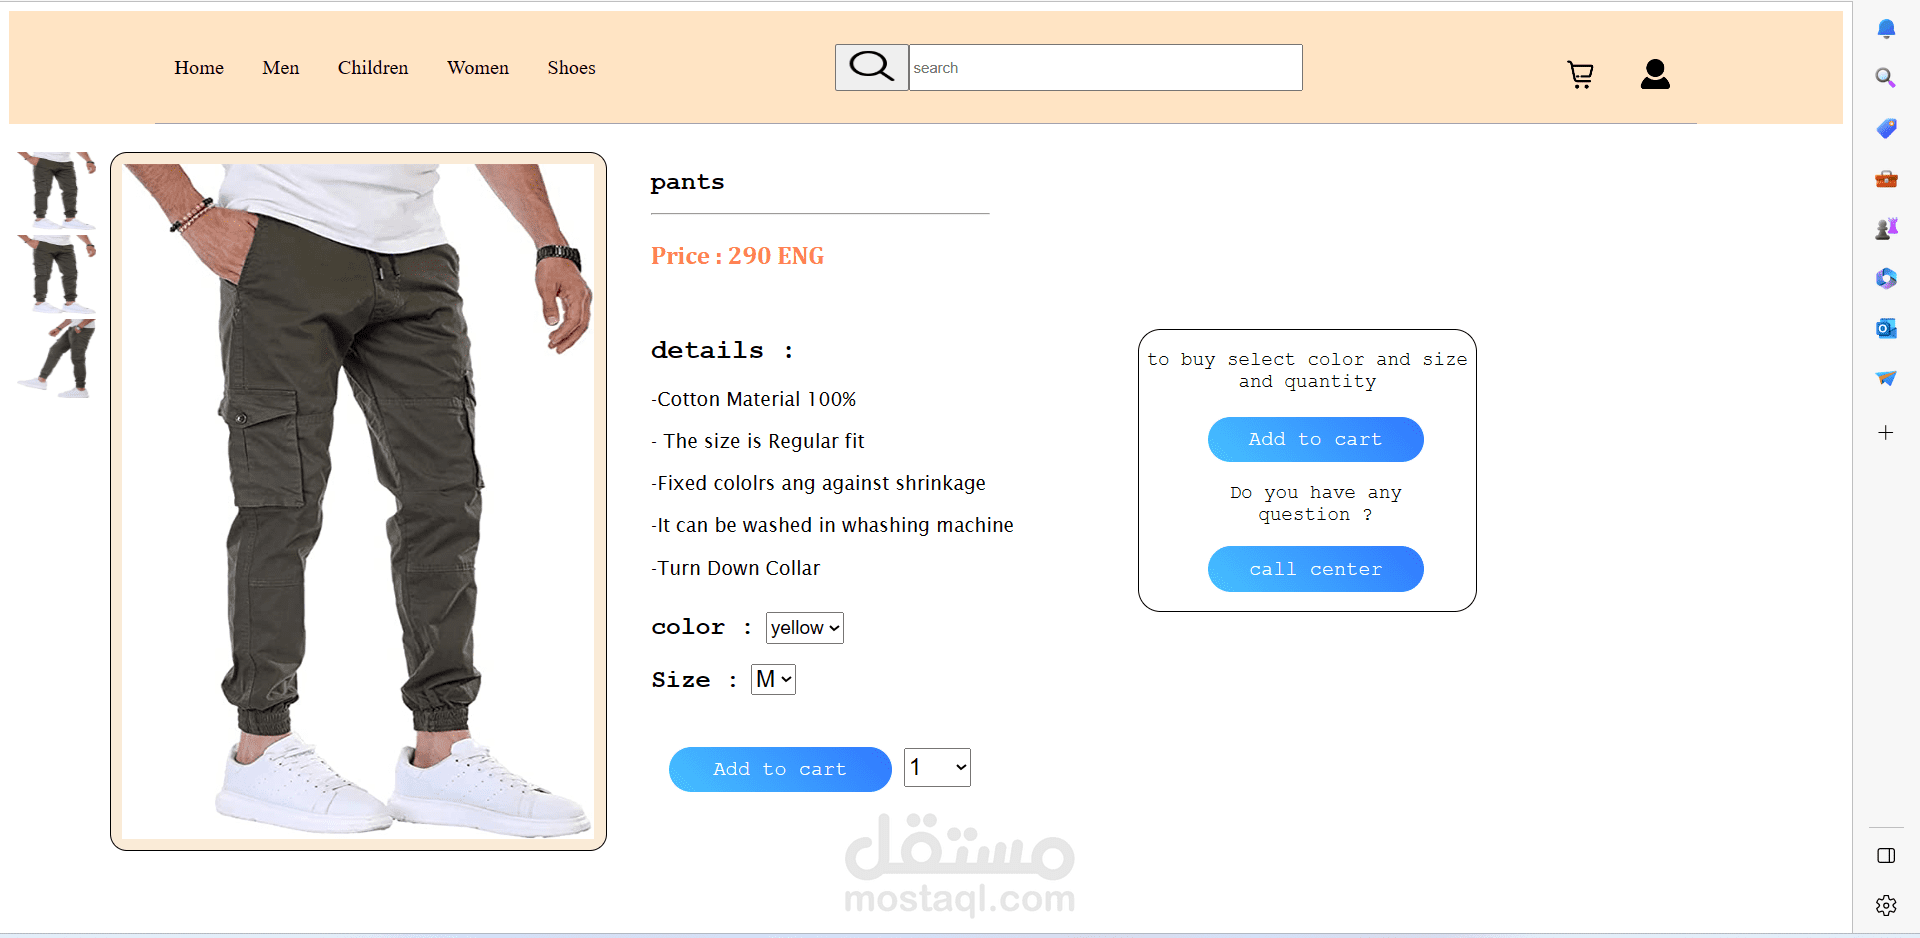Open the sidebar search magnifier icon

(1886, 78)
